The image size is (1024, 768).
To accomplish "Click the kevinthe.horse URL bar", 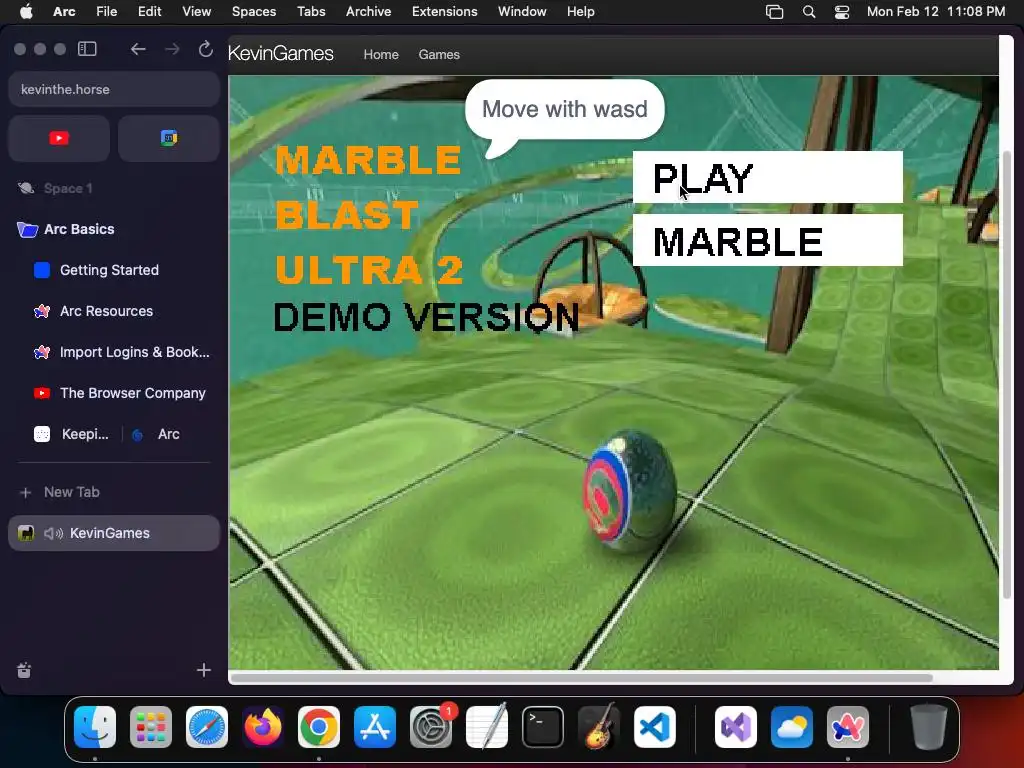I will [114, 89].
